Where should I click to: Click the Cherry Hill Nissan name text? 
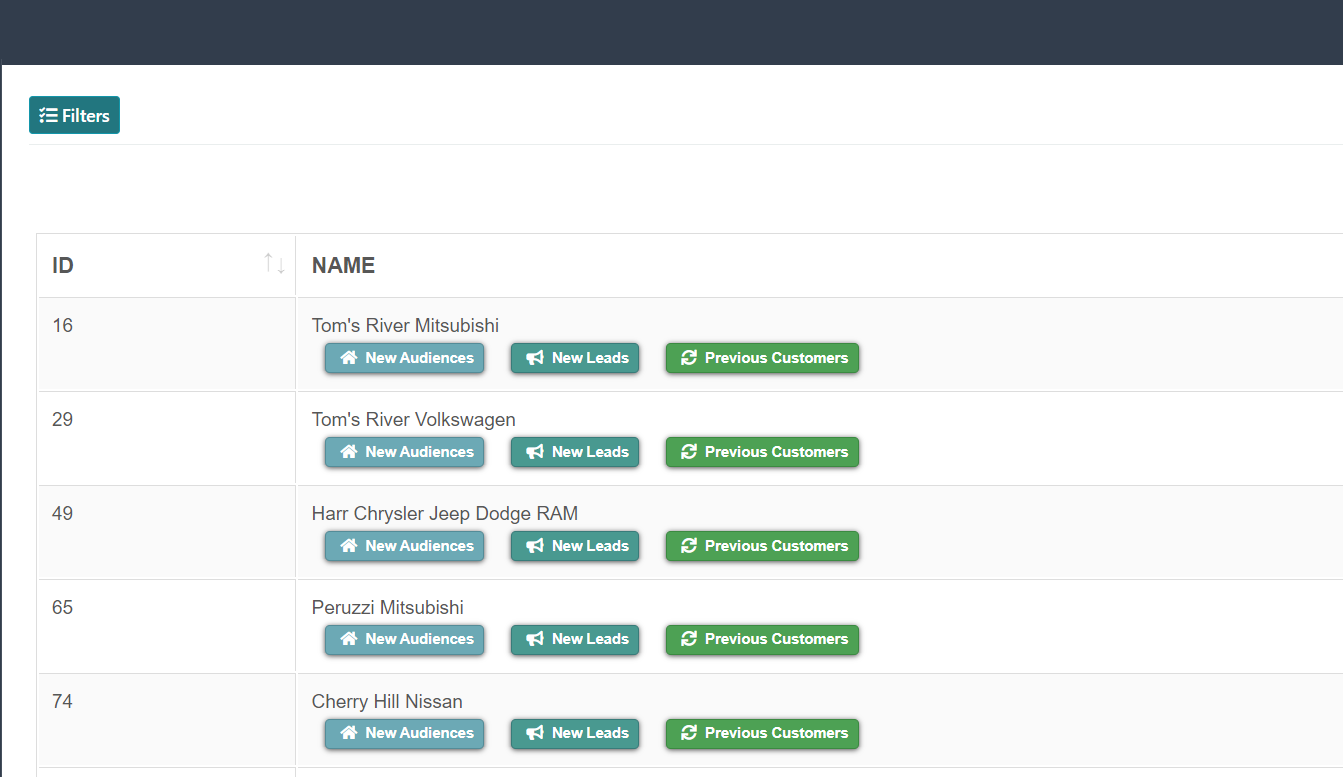387,701
